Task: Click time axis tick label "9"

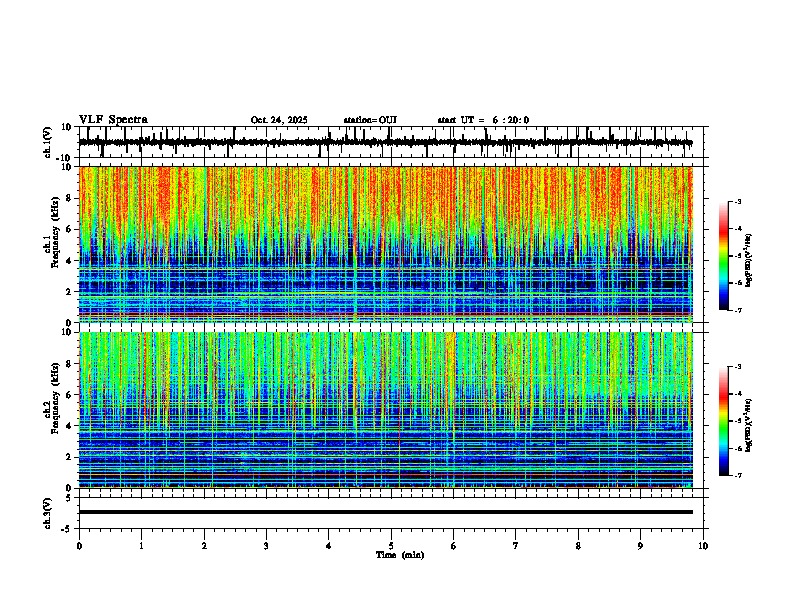Action: click(x=640, y=546)
